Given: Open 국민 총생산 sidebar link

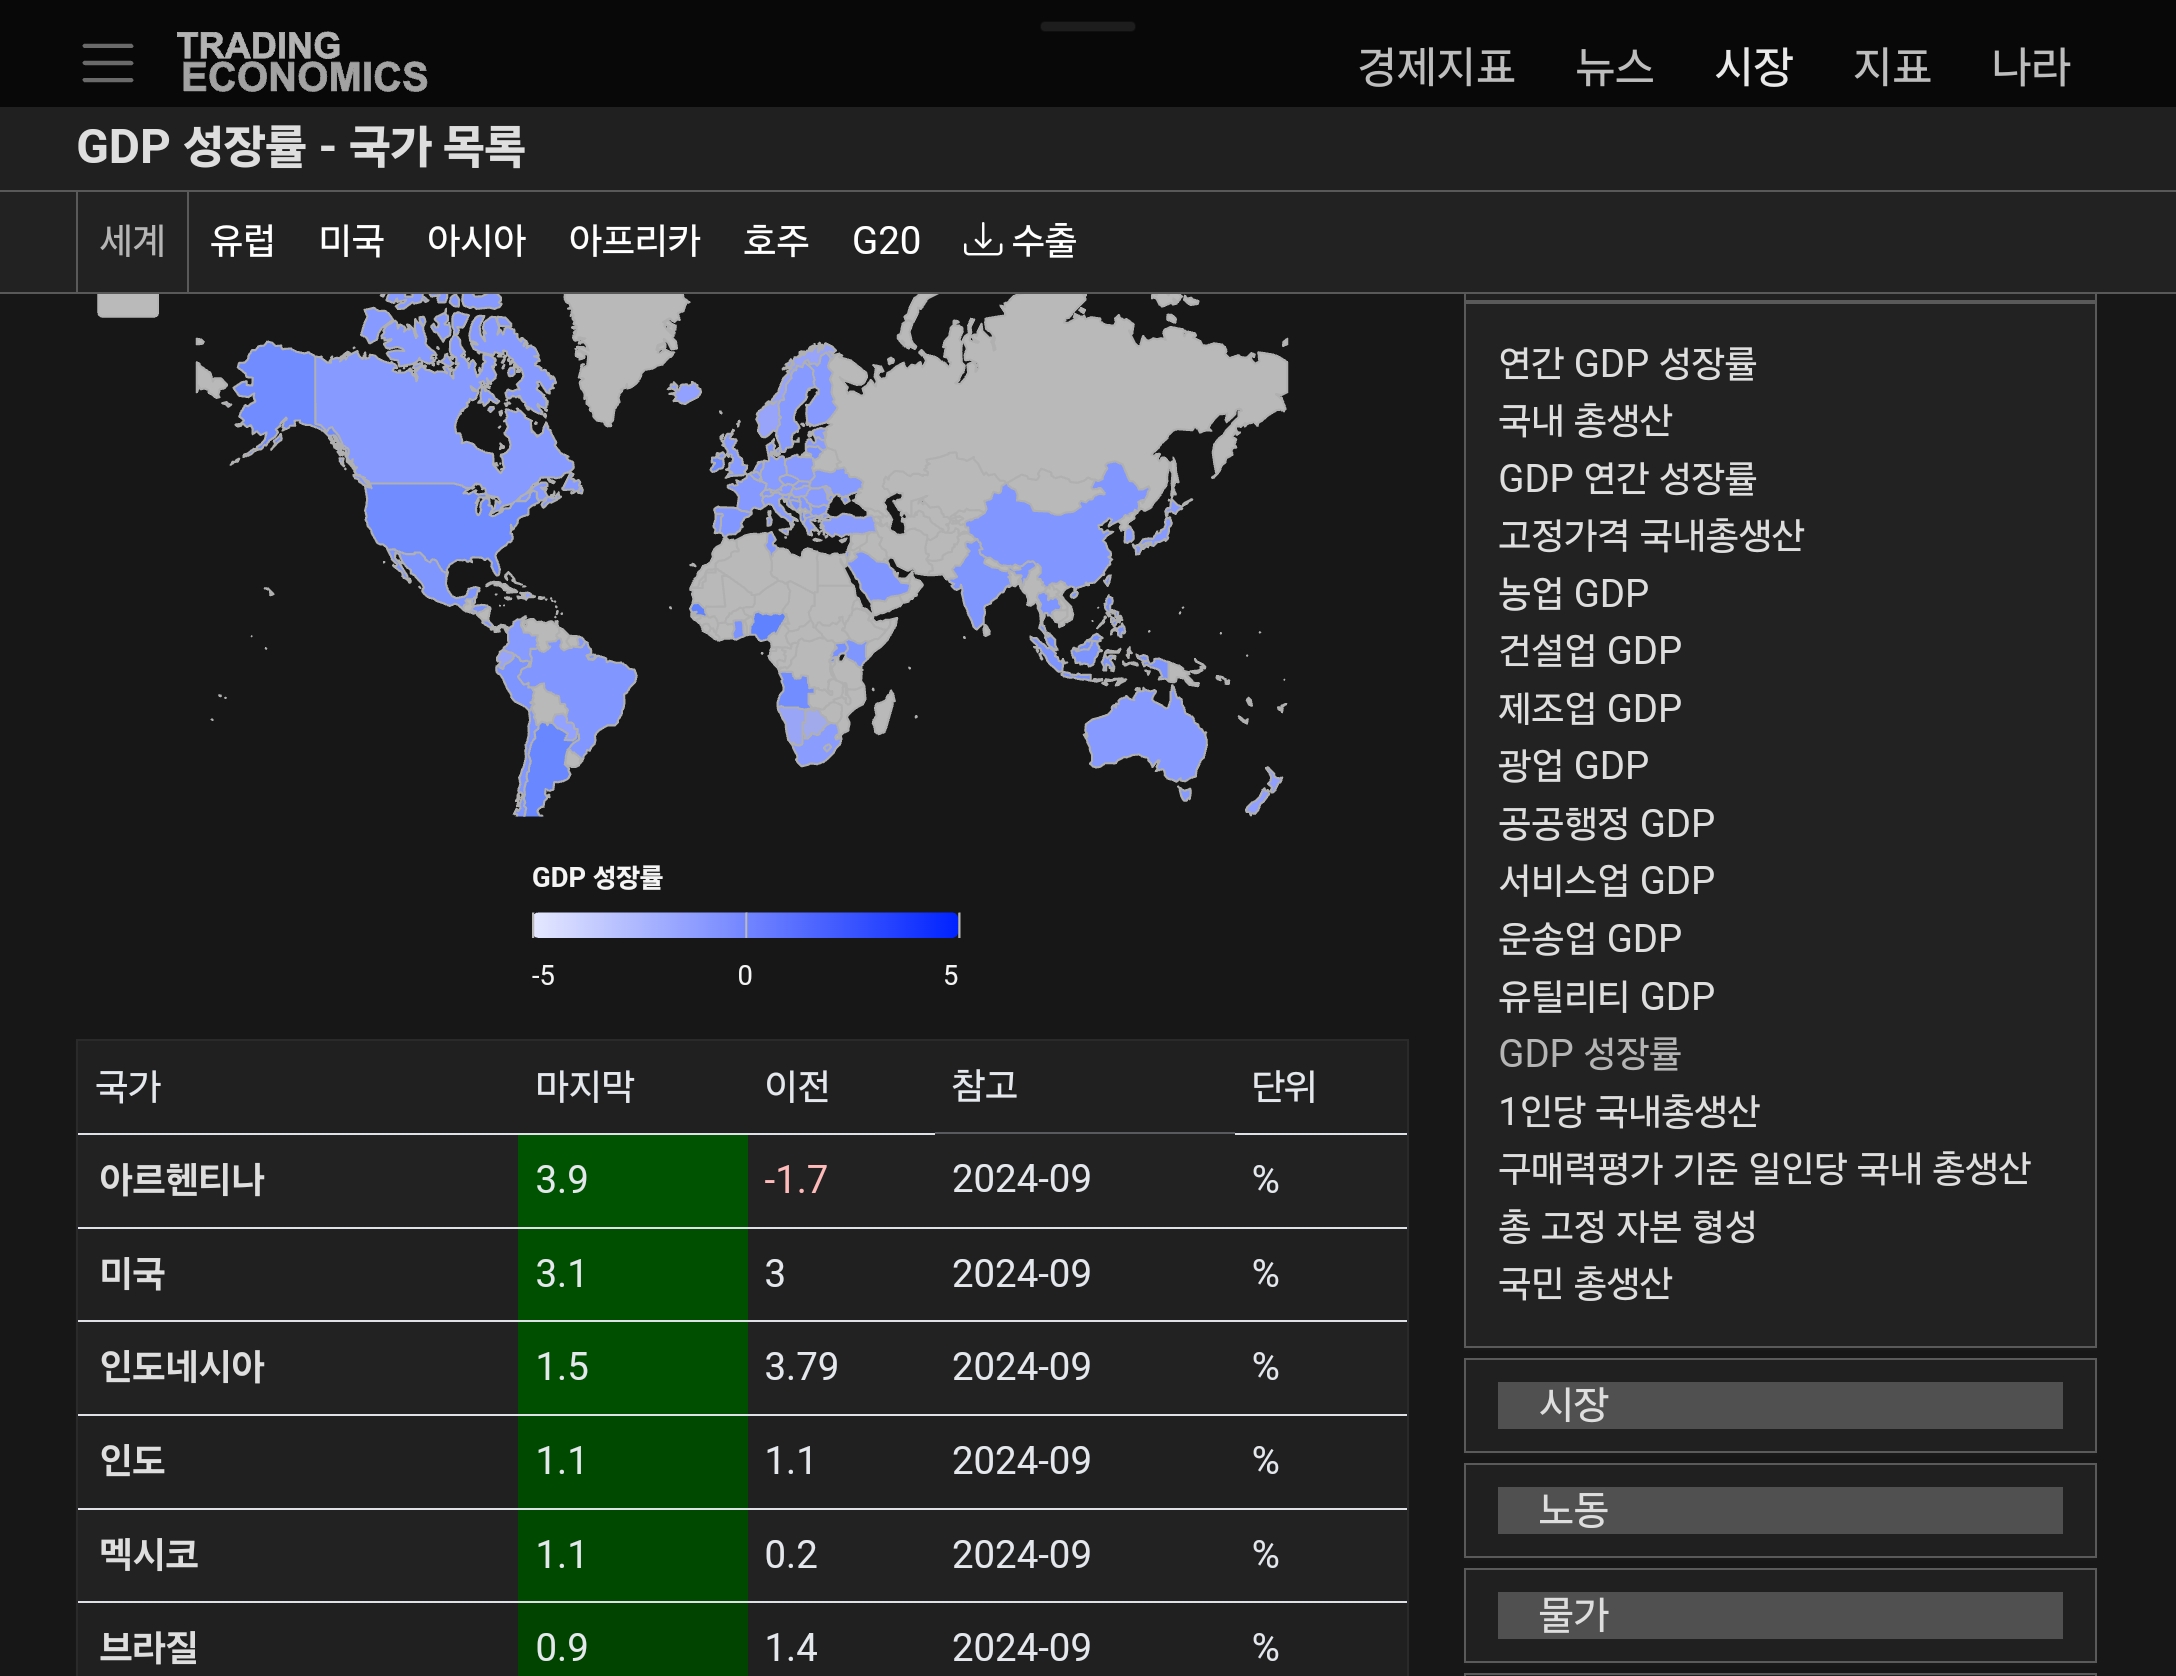Looking at the screenshot, I should 1585,1284.
